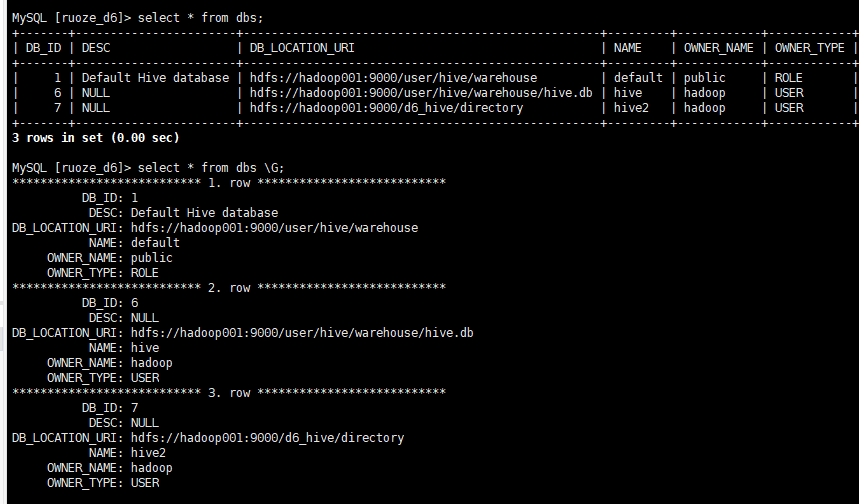The width and height of the screenshot is (859, 504).
Task: Click the "2. row" separator line
Action: coord(228,287)
